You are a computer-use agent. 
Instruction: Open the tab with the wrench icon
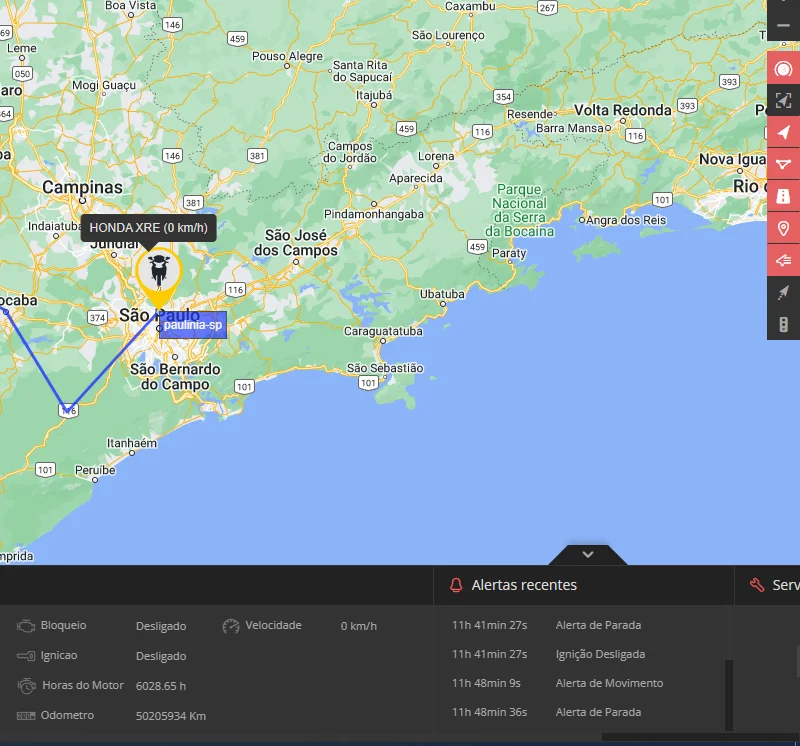[x=768, y=585]
